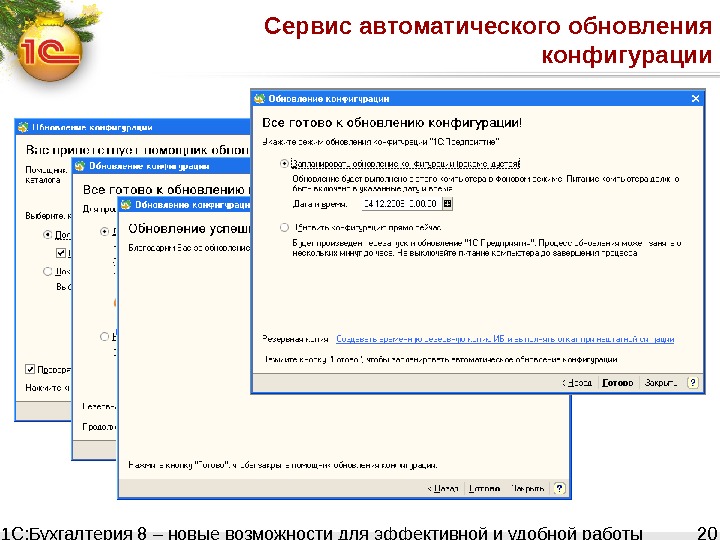Screen dimensions: 720x540
Task: Select the upper radio button in second update dialog
Action: (105, 231)
